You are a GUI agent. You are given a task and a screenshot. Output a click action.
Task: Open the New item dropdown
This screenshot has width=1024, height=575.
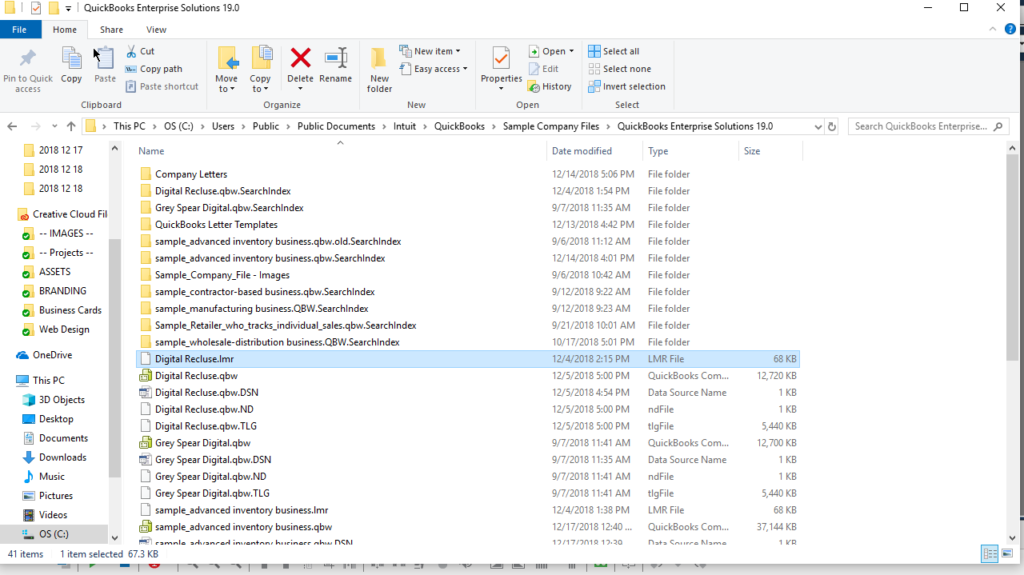[430, 51]
